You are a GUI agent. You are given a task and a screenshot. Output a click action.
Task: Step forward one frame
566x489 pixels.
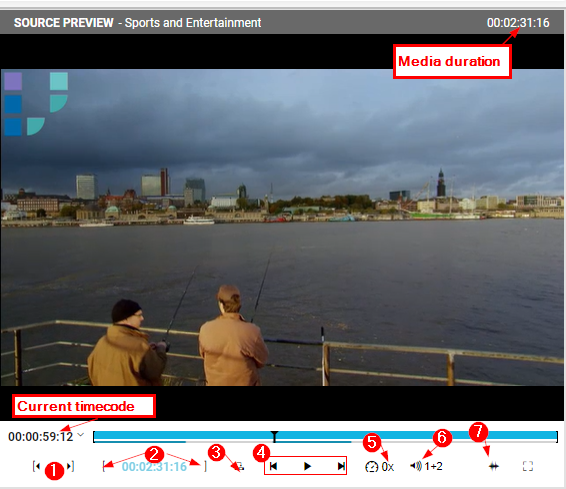coord(341,466)
